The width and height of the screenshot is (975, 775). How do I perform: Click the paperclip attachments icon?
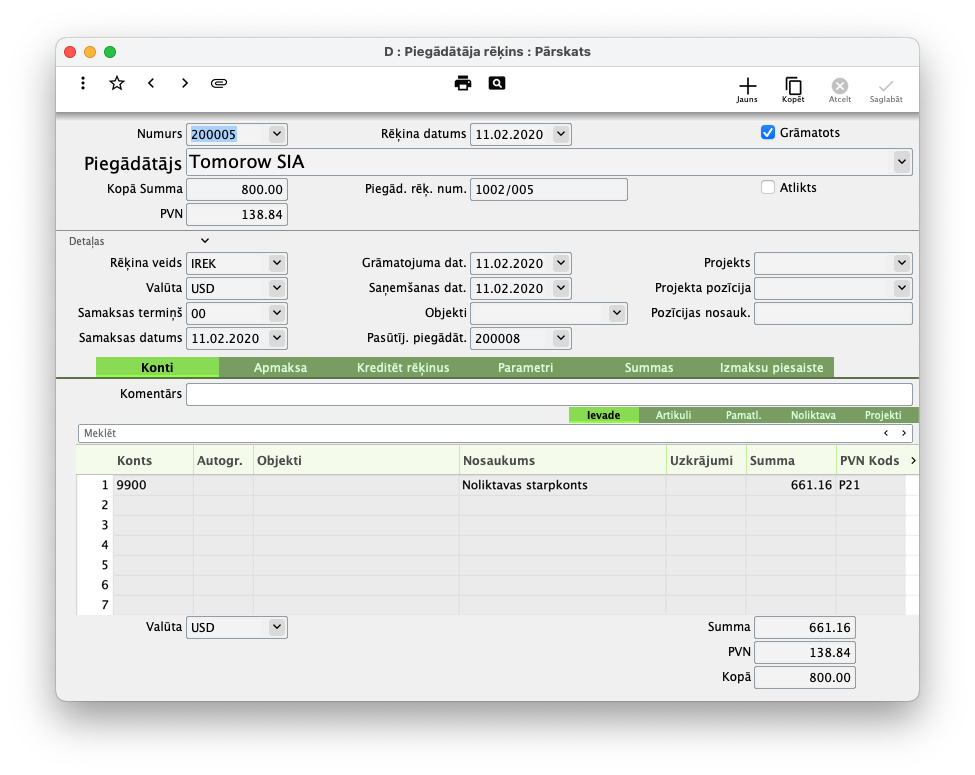pyautogui.click(x=219, y=83)
